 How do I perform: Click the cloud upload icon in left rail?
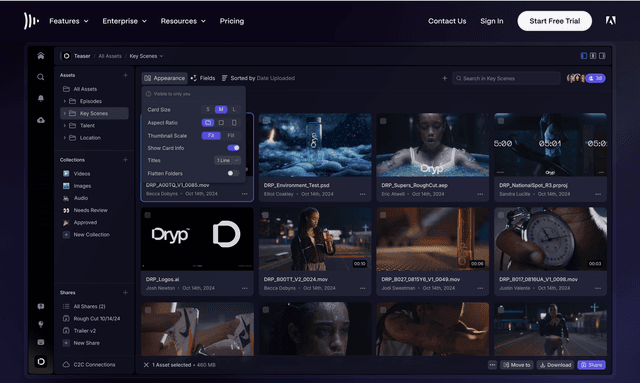click(41, 120)
